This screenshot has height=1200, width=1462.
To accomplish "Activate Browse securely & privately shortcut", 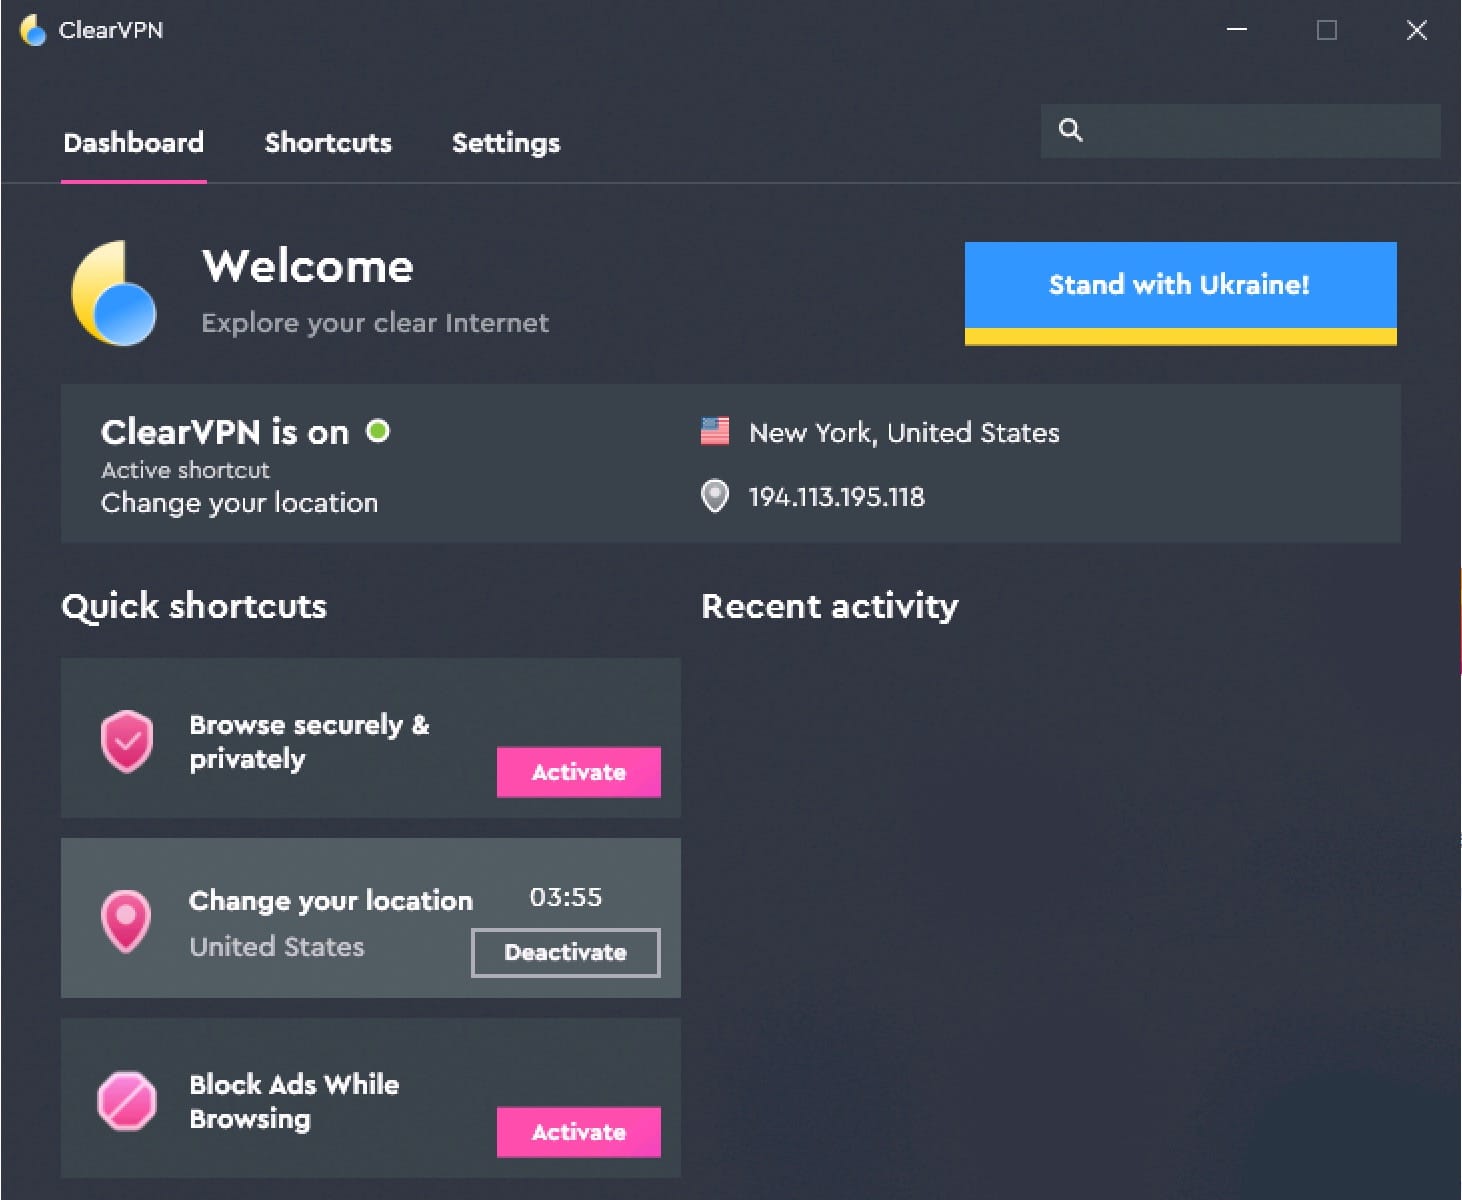I will click(579, 772).
